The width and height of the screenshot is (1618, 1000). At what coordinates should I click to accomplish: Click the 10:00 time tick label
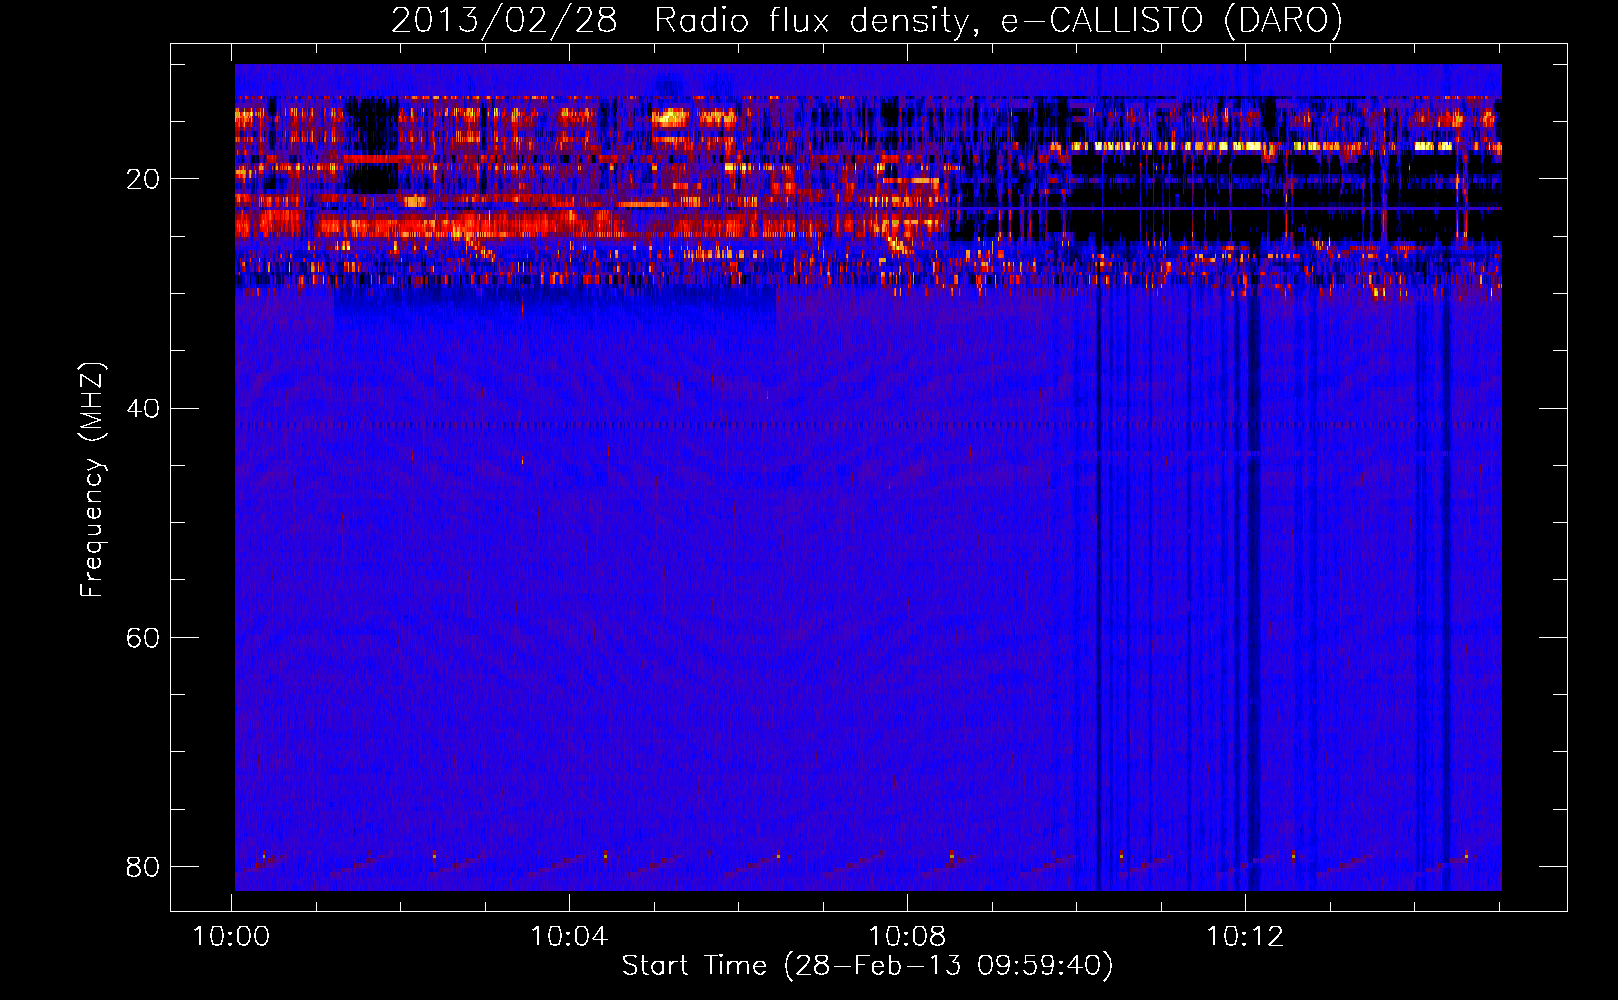click(x=231, y=937)
